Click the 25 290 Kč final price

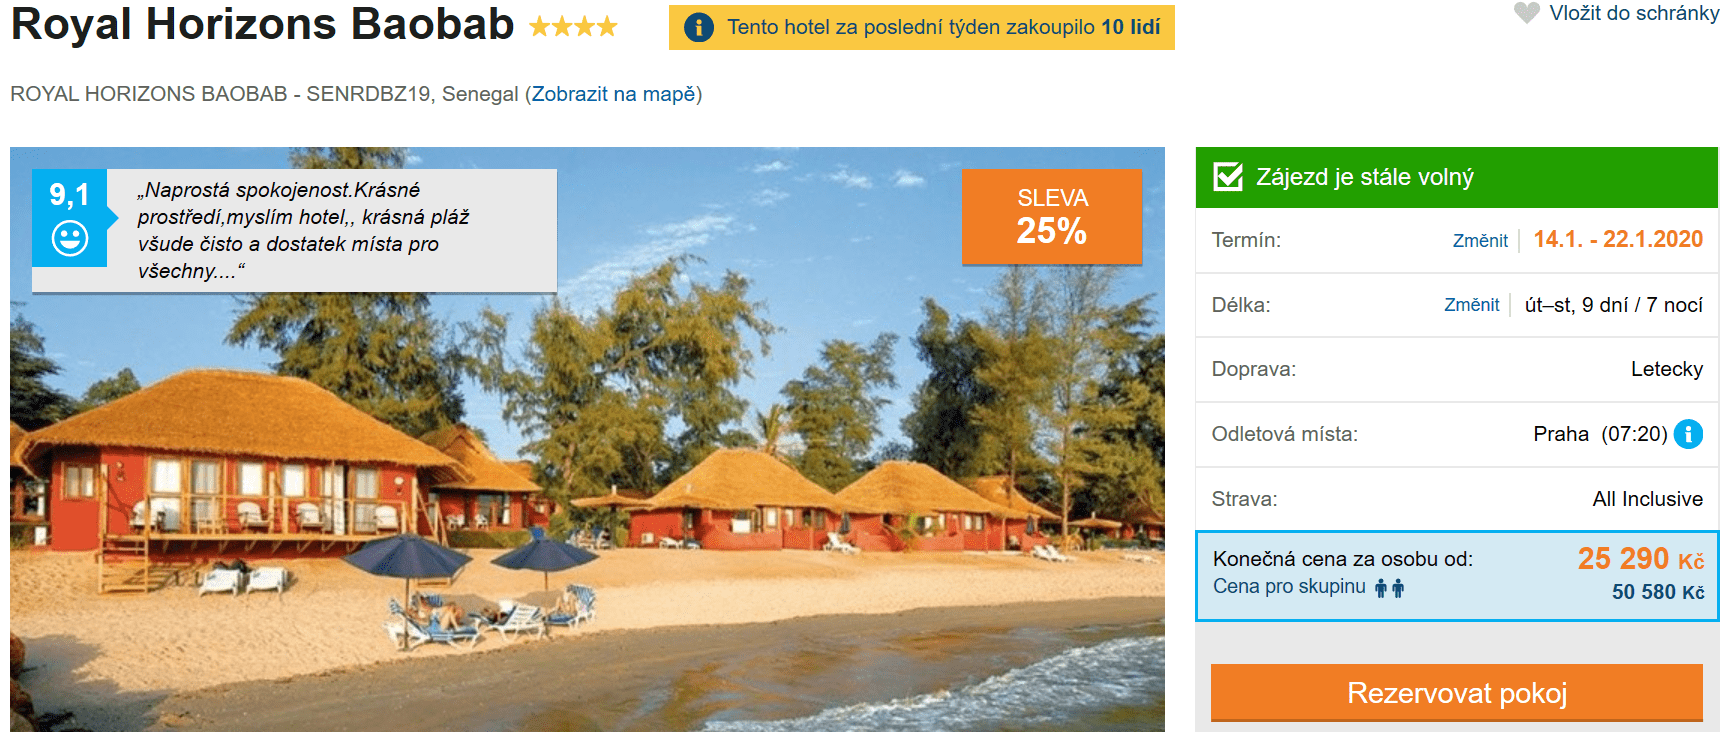click(x=1641, y=559)
